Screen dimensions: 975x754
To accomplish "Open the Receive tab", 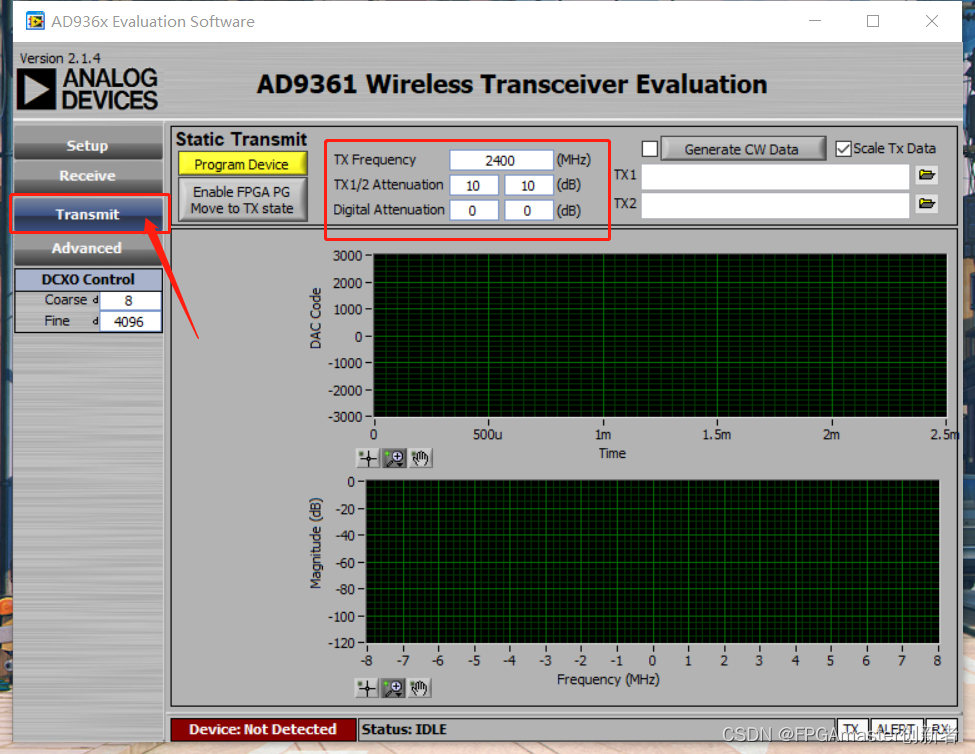I will pos(88,176).
